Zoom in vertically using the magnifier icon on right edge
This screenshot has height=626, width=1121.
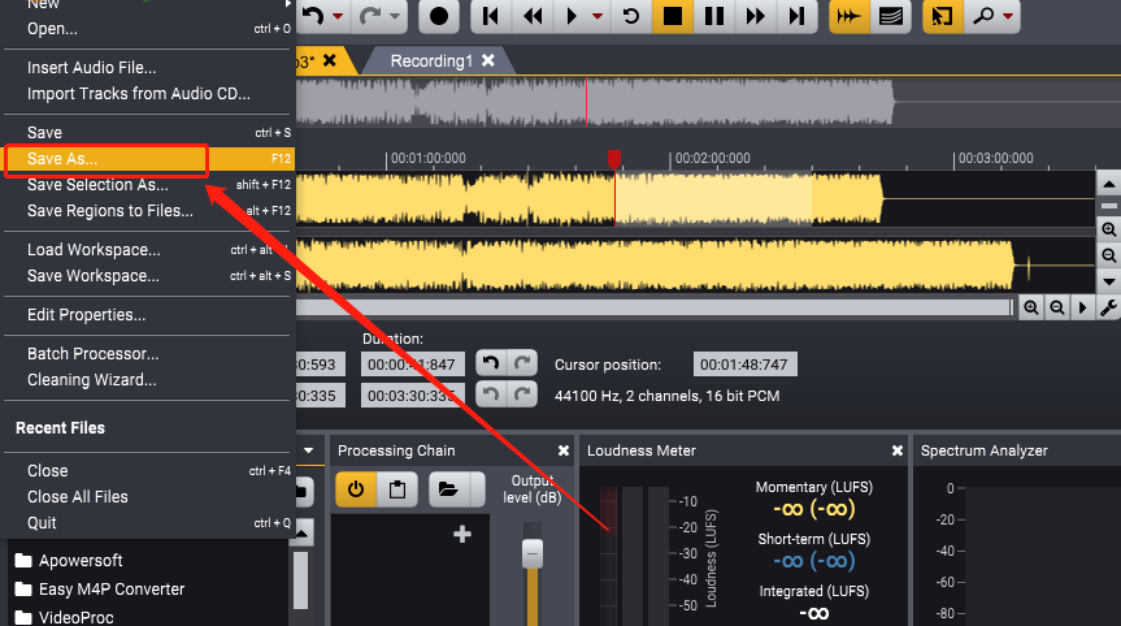(x=1109, y=230)
